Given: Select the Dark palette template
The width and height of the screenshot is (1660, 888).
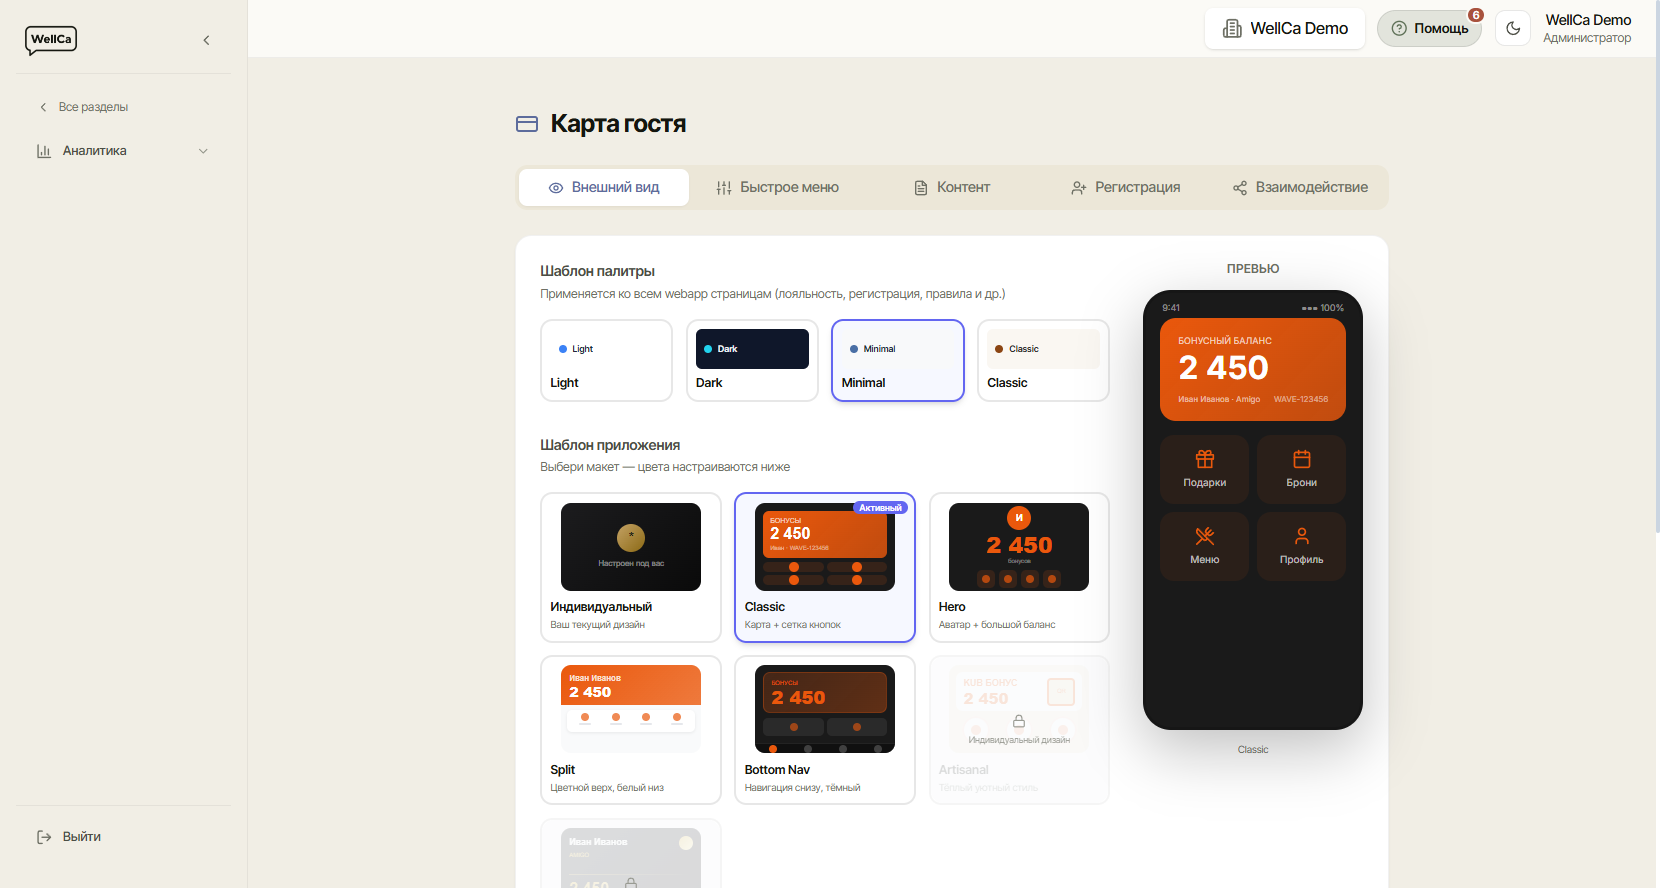Looking at the screenshot, I should (x=752, y=360).
